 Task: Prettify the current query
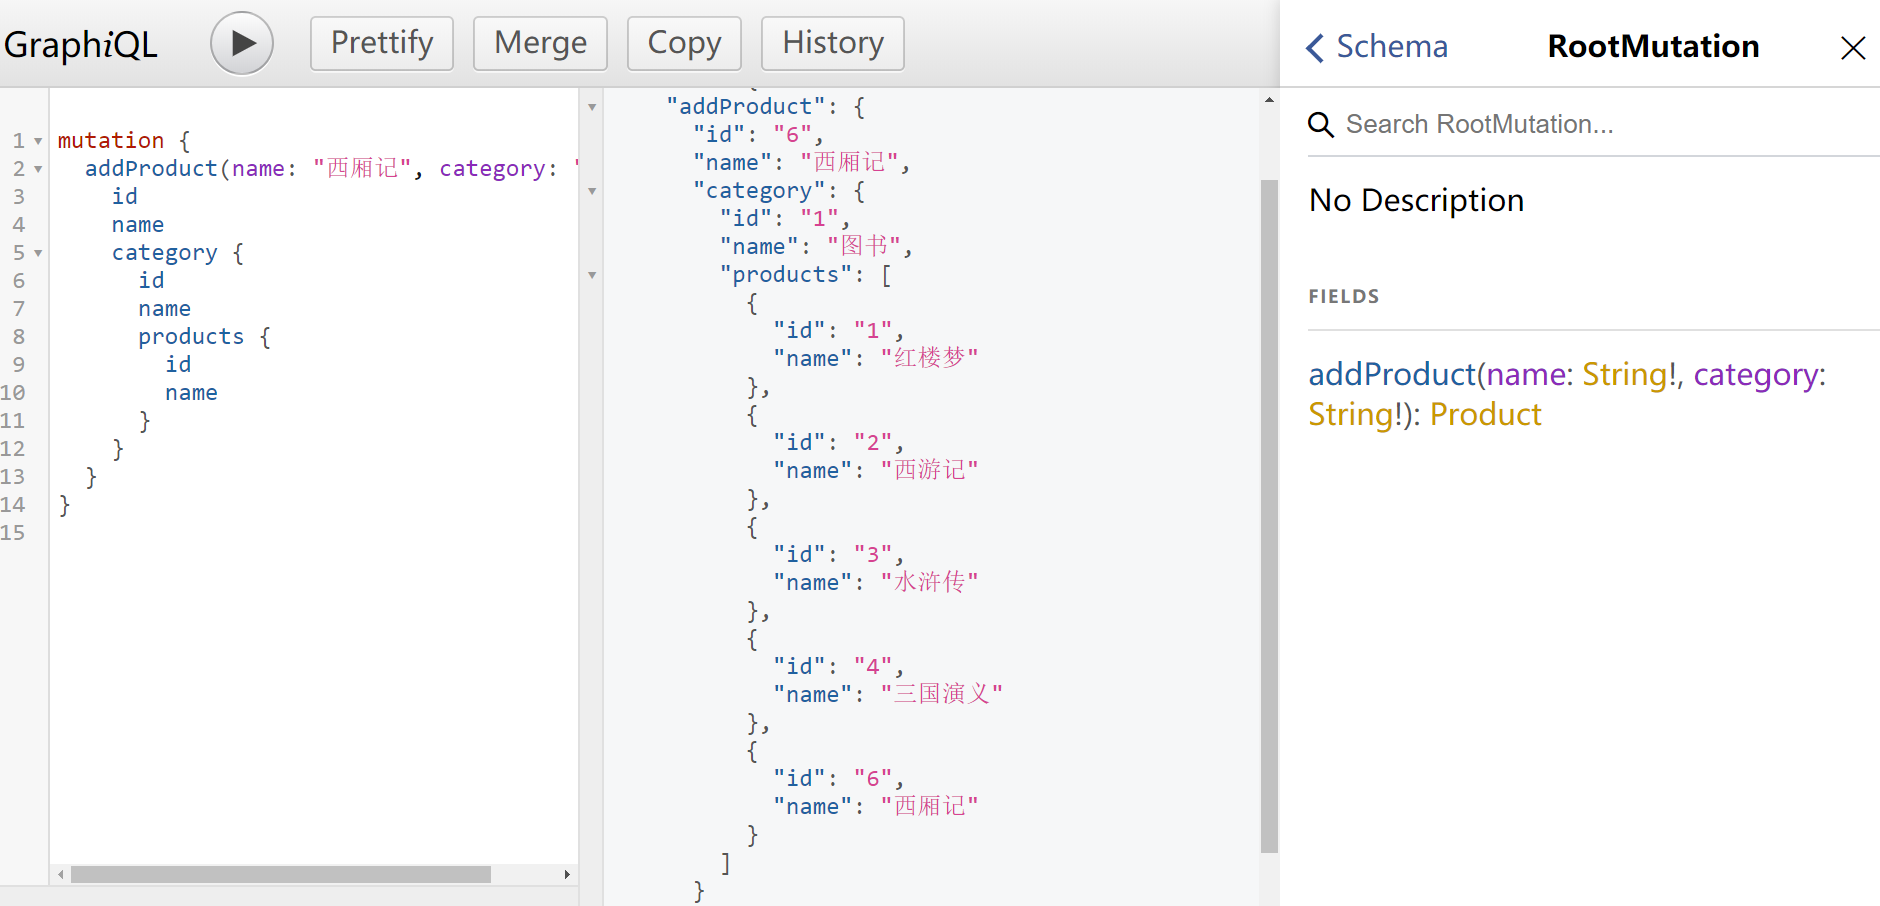382,43
